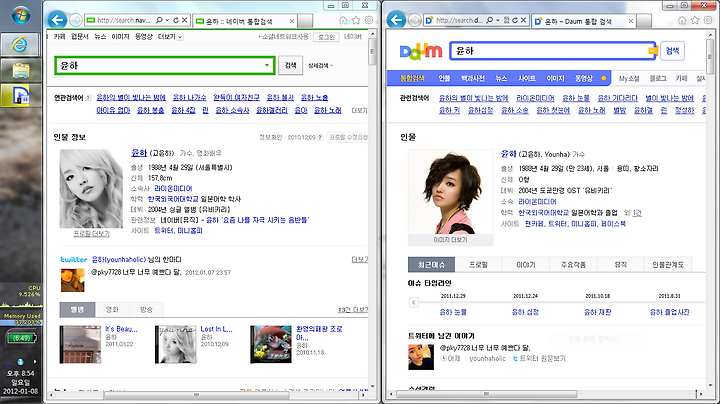Image resolution: width=720 pixels, height=404 pixels.
Task: Click the Forward arrow in the Daum window
Action: (x=415, y=20)
